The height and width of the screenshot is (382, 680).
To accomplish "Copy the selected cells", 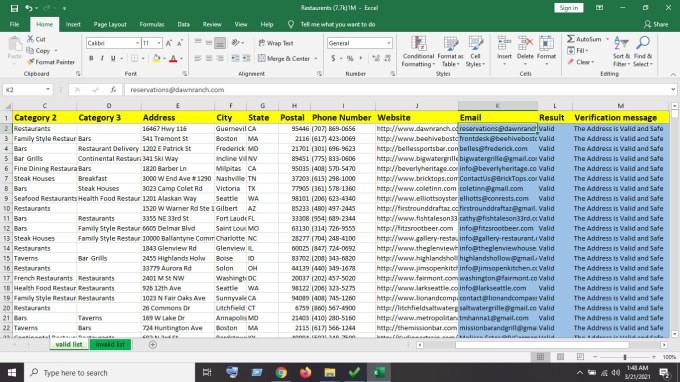I will click(x=39, y=51).
